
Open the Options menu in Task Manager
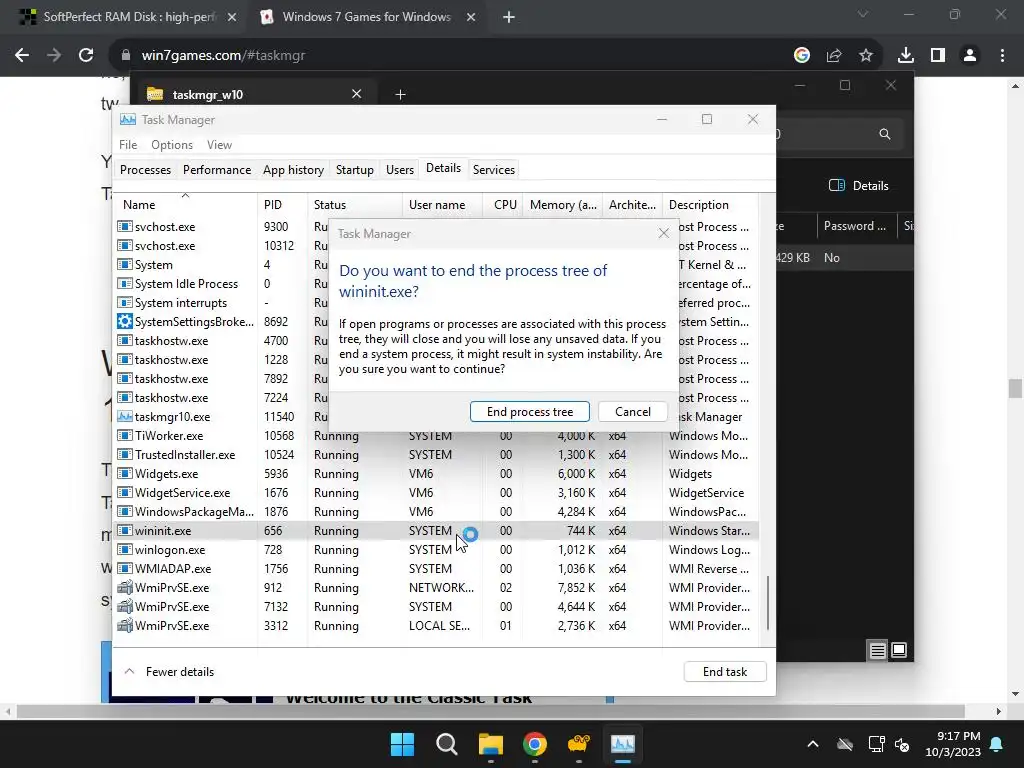(x=172, y=144)
